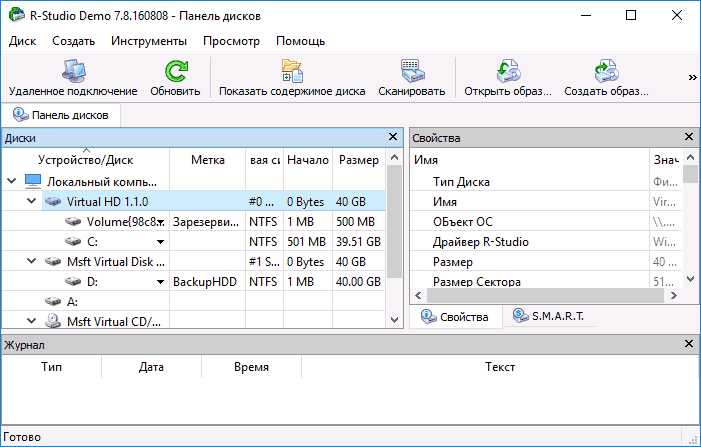This screenshot has height=447, width=701.
Task: Click the 40.00 GB size cell
Action: 359,282
